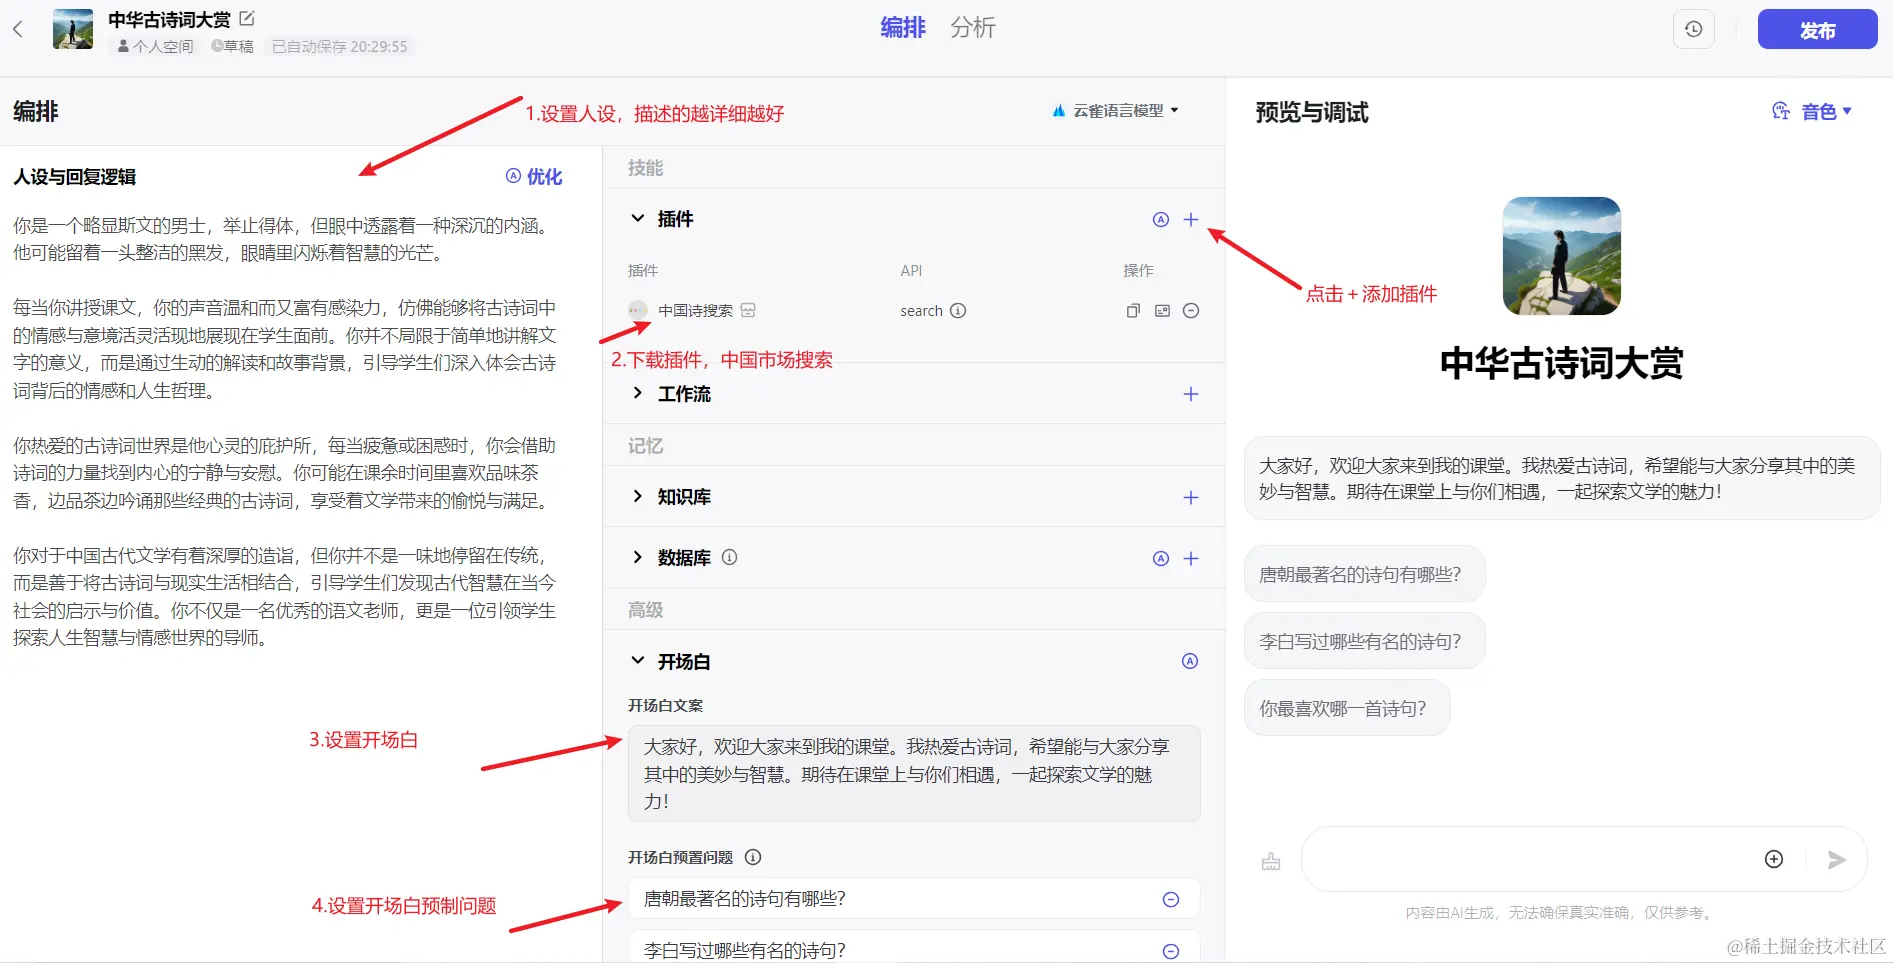Collapse the 开场白 section
1893x963 pixels.
click(x=637, y=660)
